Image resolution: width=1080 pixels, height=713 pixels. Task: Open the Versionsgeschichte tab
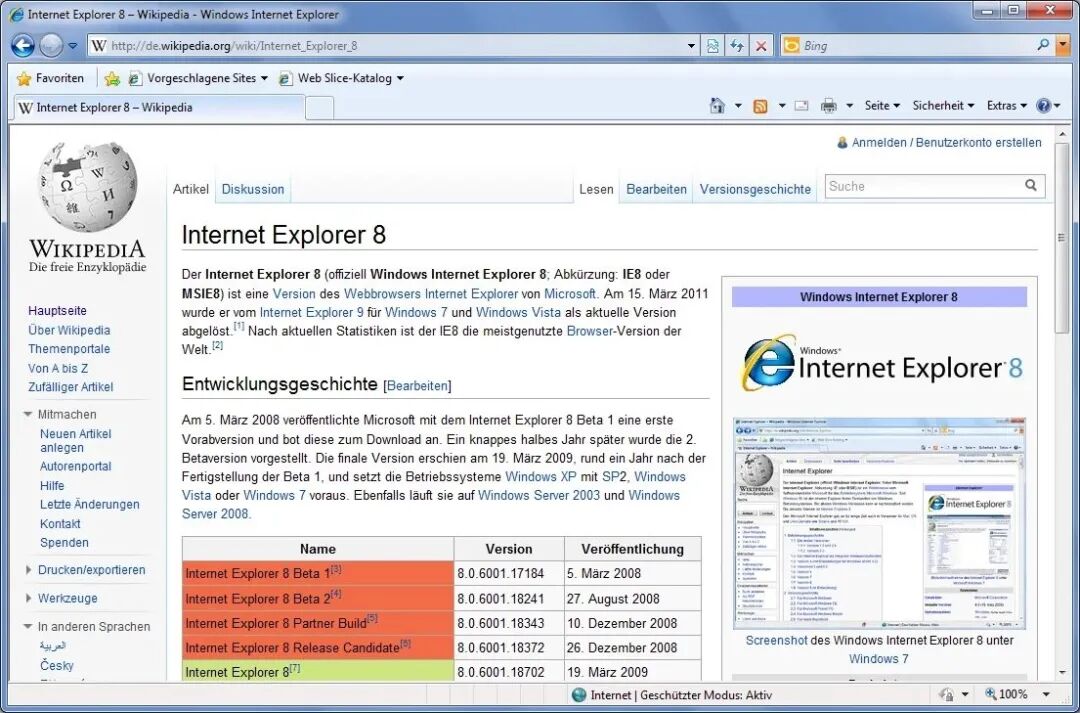click(755, 189)
